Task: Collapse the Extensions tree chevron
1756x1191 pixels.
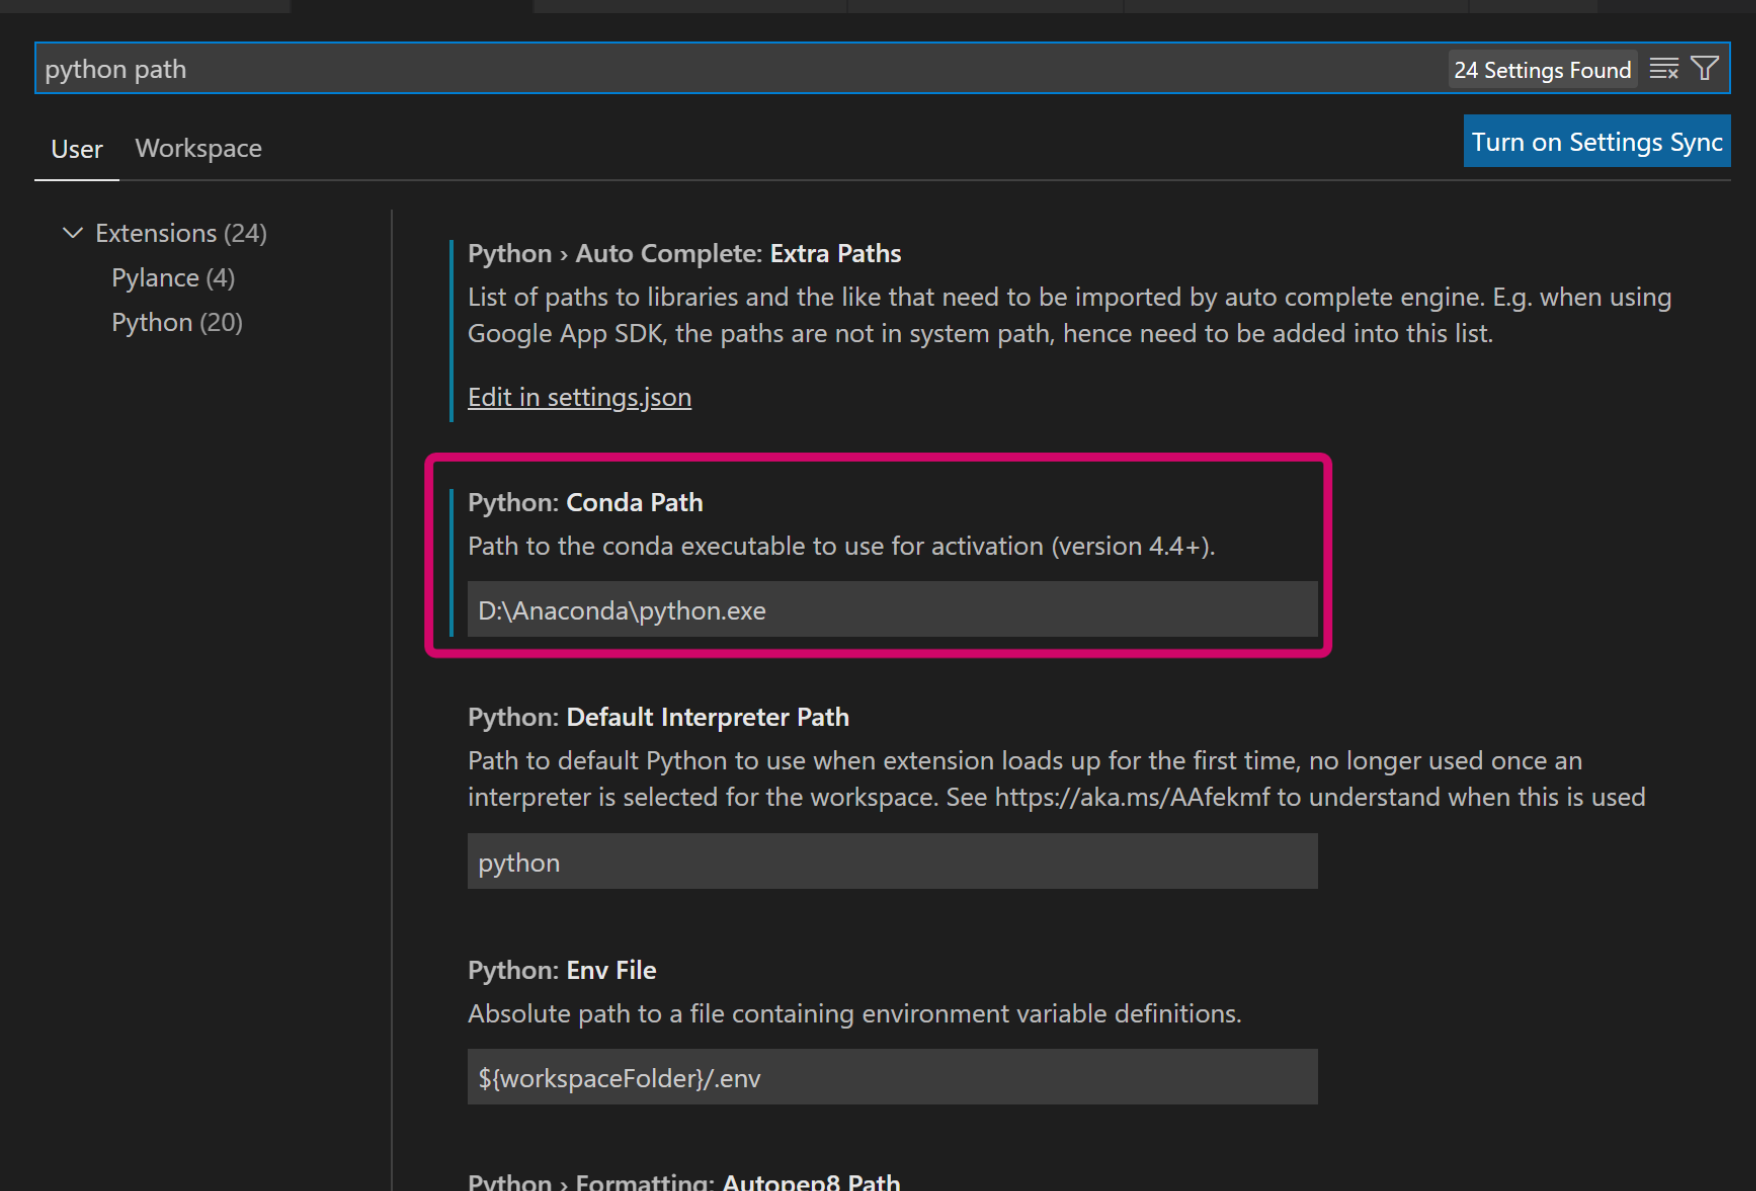Action: 73,233
